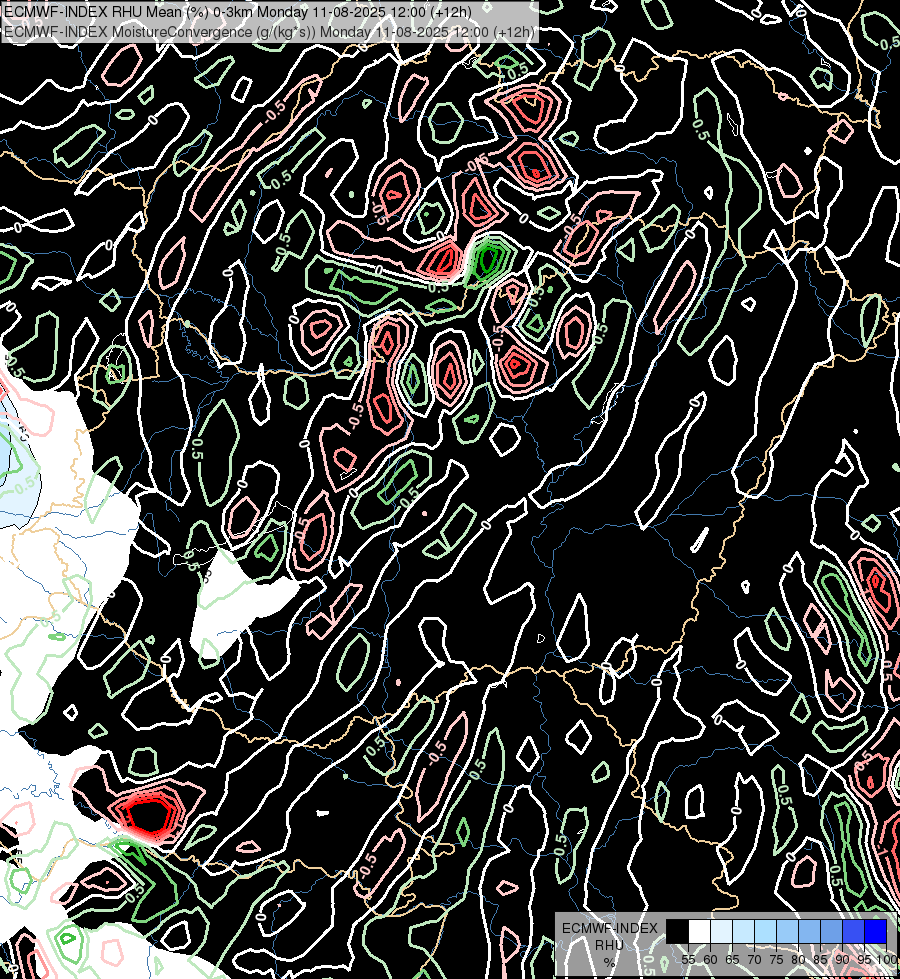
Task: Click the 'RHU Mean (%) 0-3km' title line
Action: tap(237, 12)
